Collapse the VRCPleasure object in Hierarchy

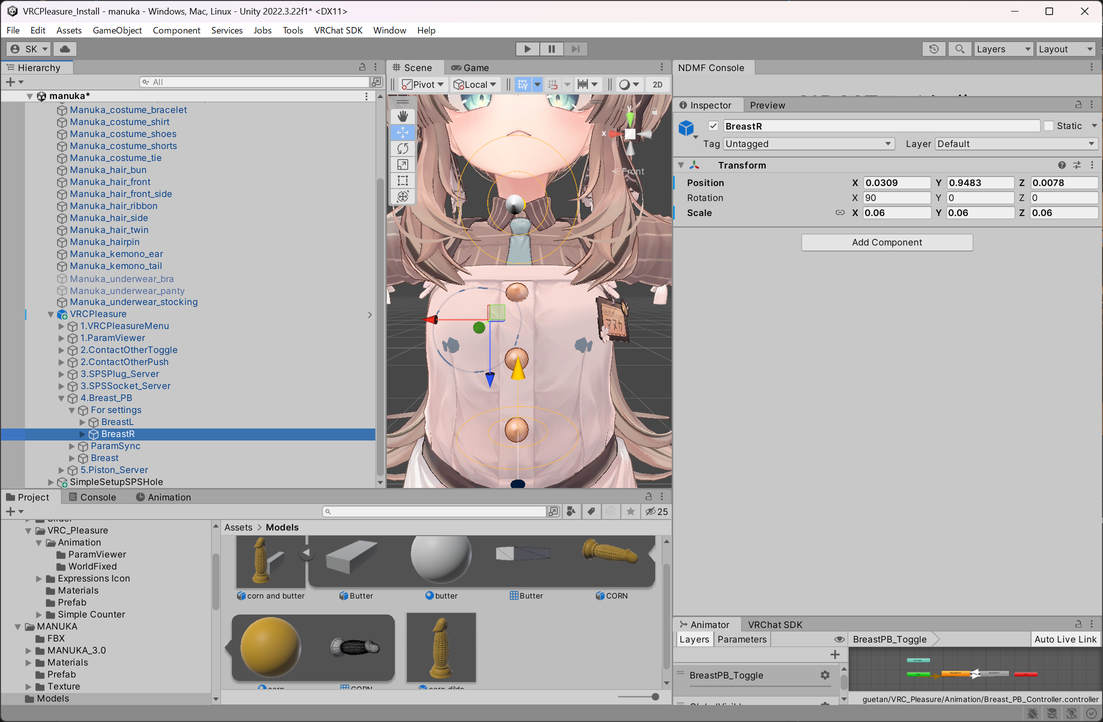51,315
